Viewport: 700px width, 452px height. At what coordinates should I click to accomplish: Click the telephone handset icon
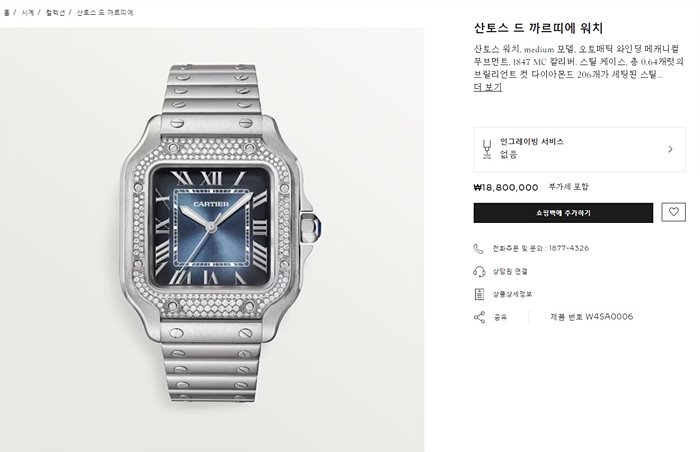(x=479, y=248)
